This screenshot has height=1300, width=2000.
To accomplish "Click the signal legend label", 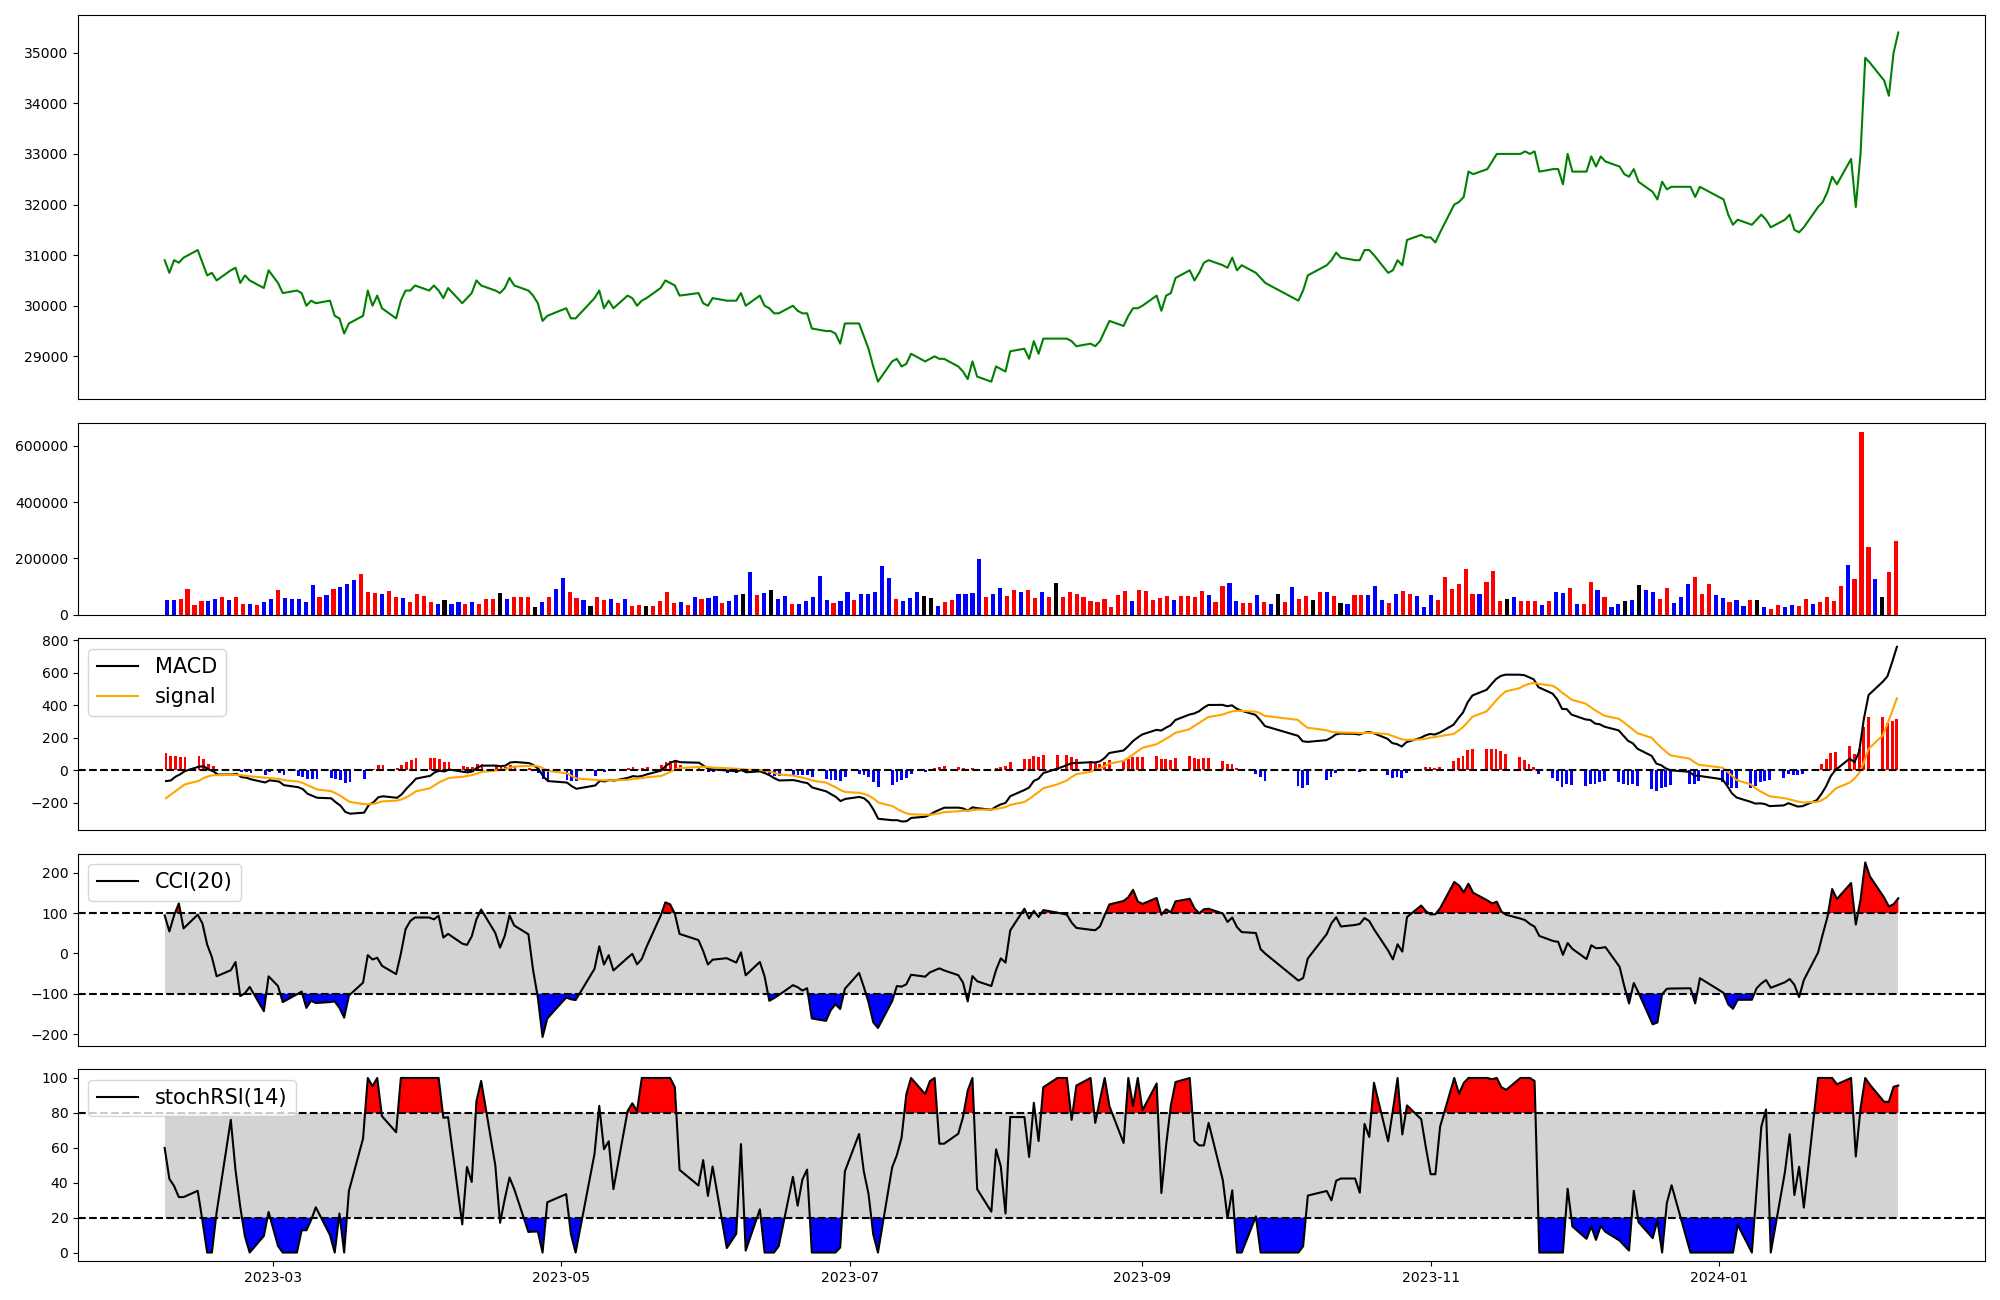I will (185, 696).
